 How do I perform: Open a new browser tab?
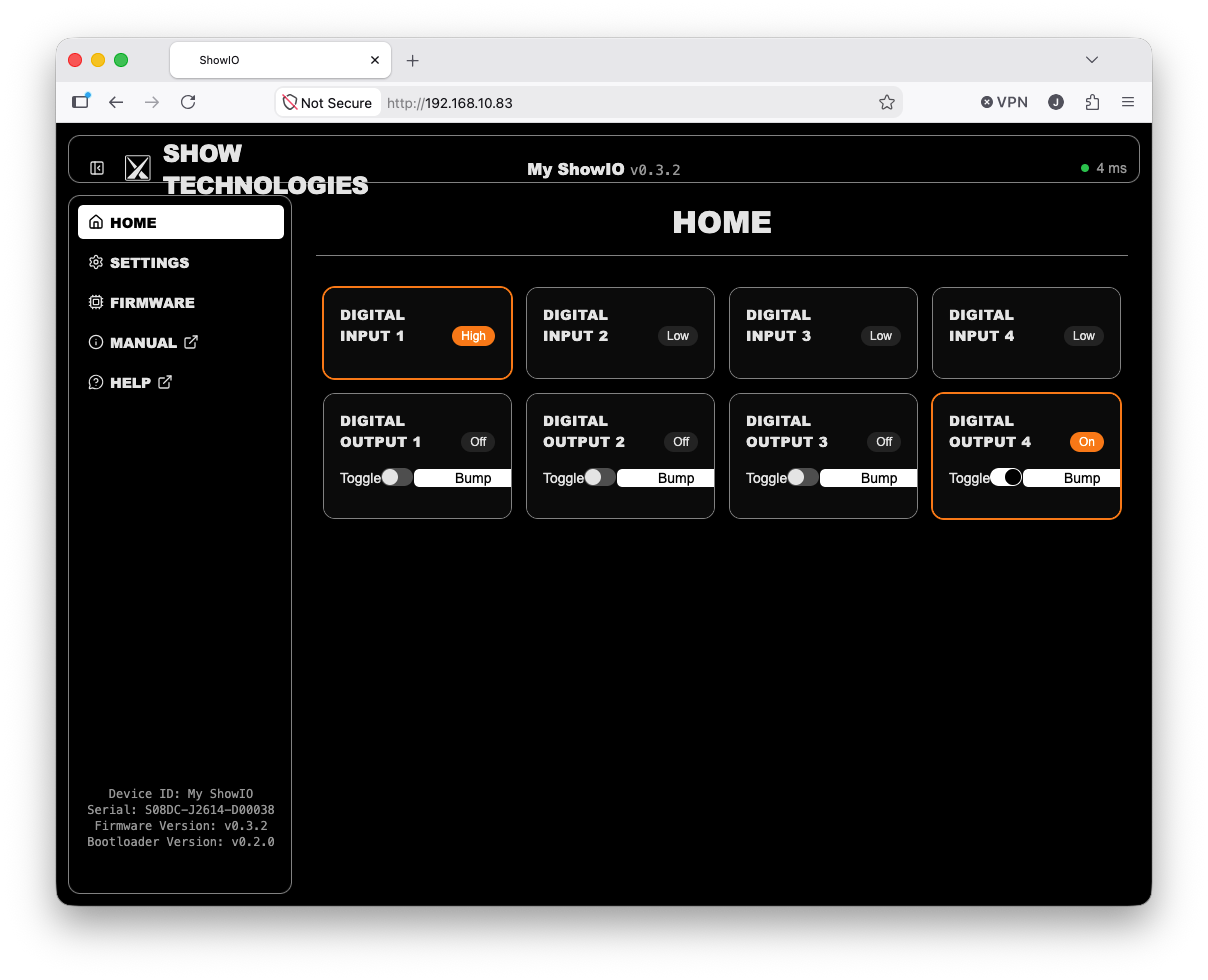(412, 60)
